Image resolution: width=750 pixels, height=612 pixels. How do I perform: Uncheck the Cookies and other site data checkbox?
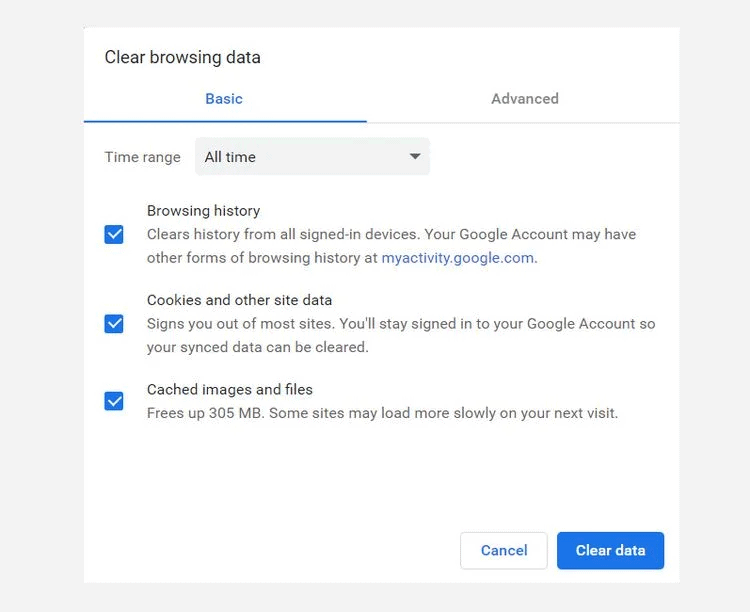pos(114,324)
